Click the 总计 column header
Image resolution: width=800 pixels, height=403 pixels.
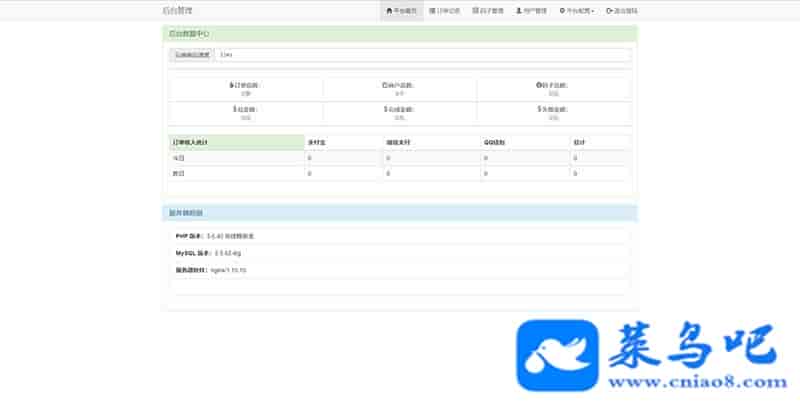(601, 142)
